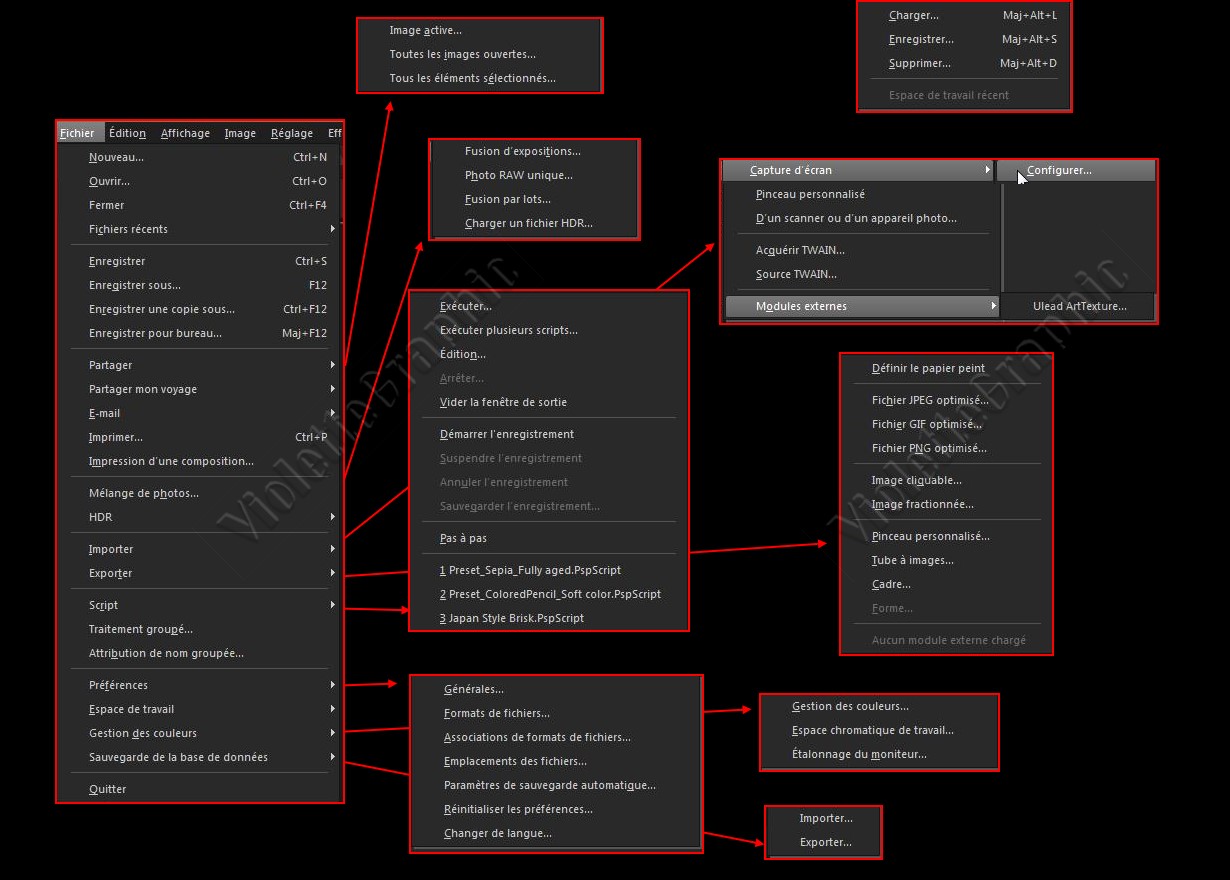The width and height of the screenshot is (1230, 880).
Task: Select "Toutes les images ouvertes..." option
Action: [462, 54]
